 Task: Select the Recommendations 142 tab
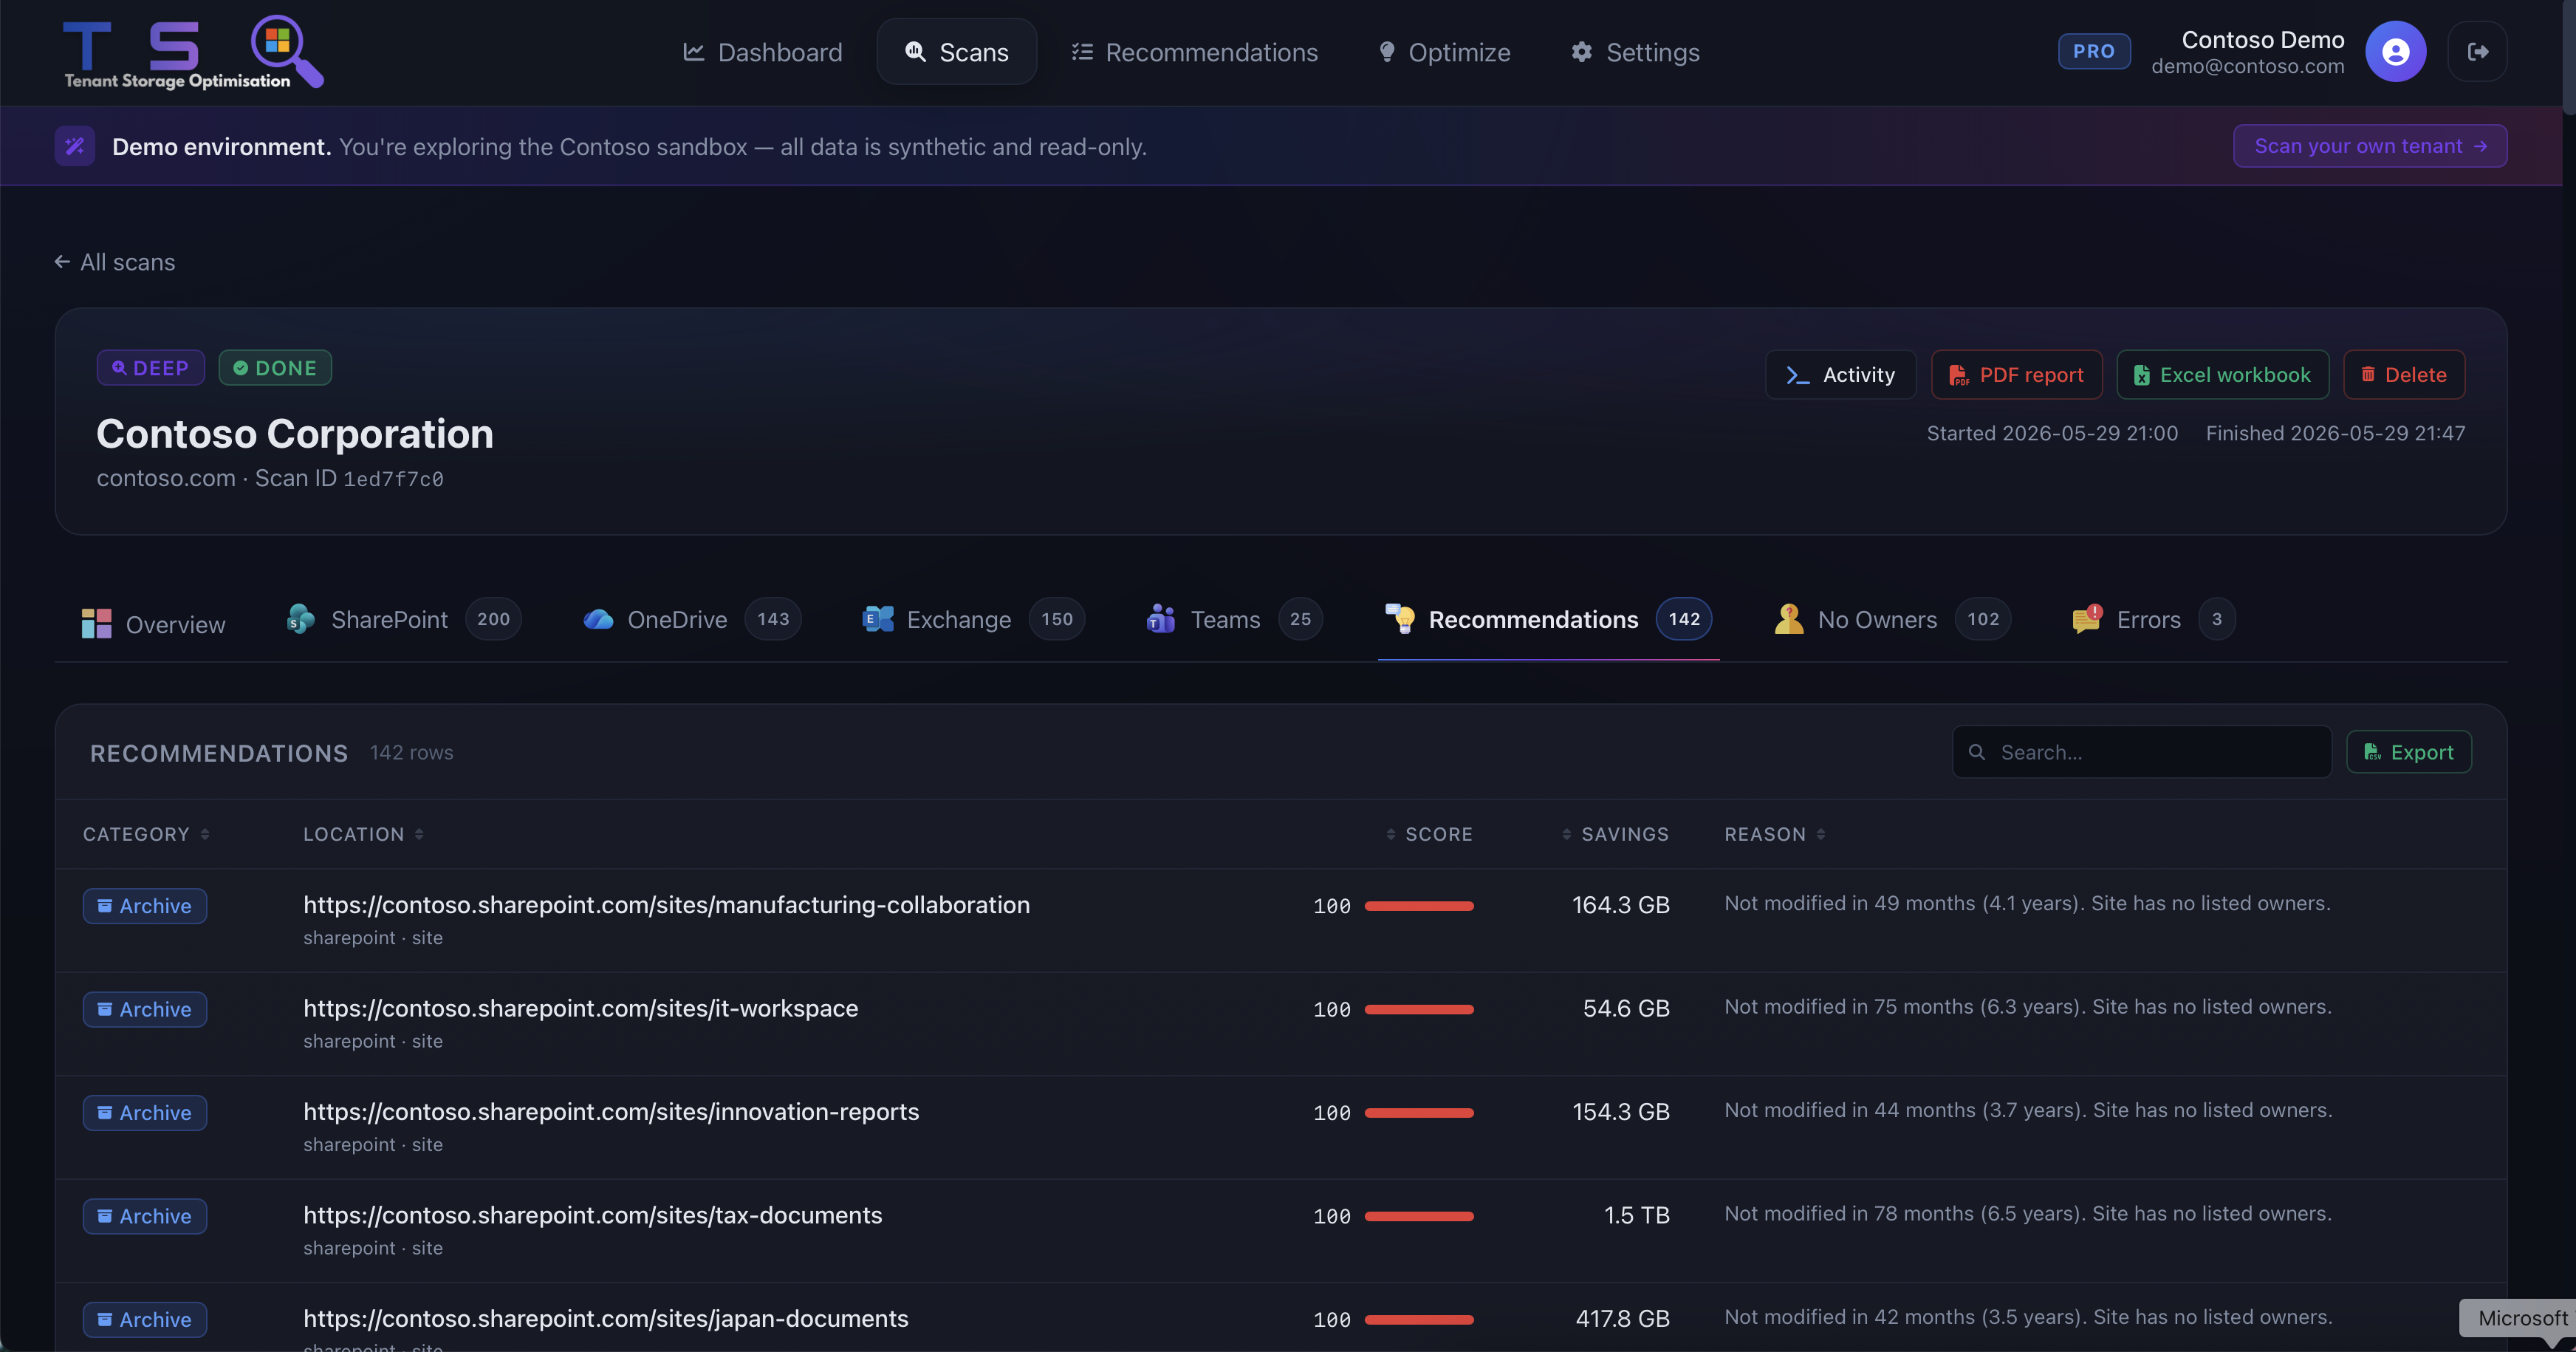pyautogui.click(x=1548, y=619)
